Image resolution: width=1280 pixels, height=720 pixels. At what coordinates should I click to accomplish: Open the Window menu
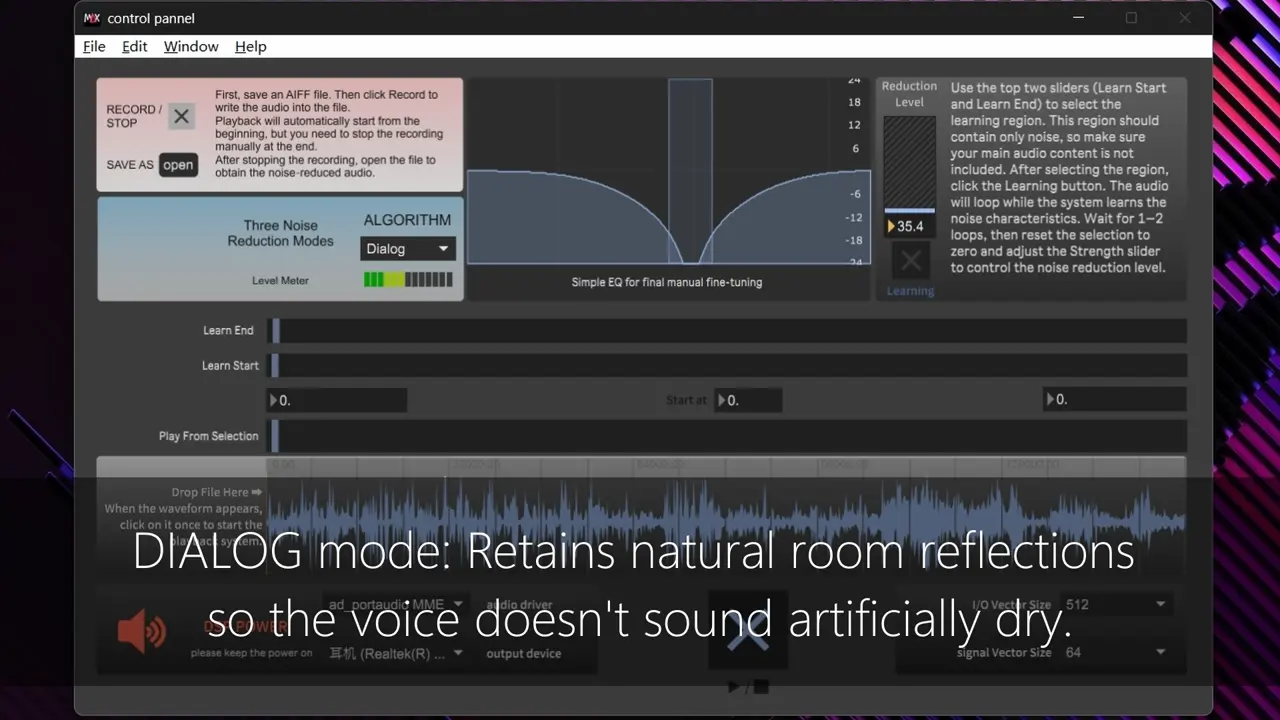click(x=191, y=46)
